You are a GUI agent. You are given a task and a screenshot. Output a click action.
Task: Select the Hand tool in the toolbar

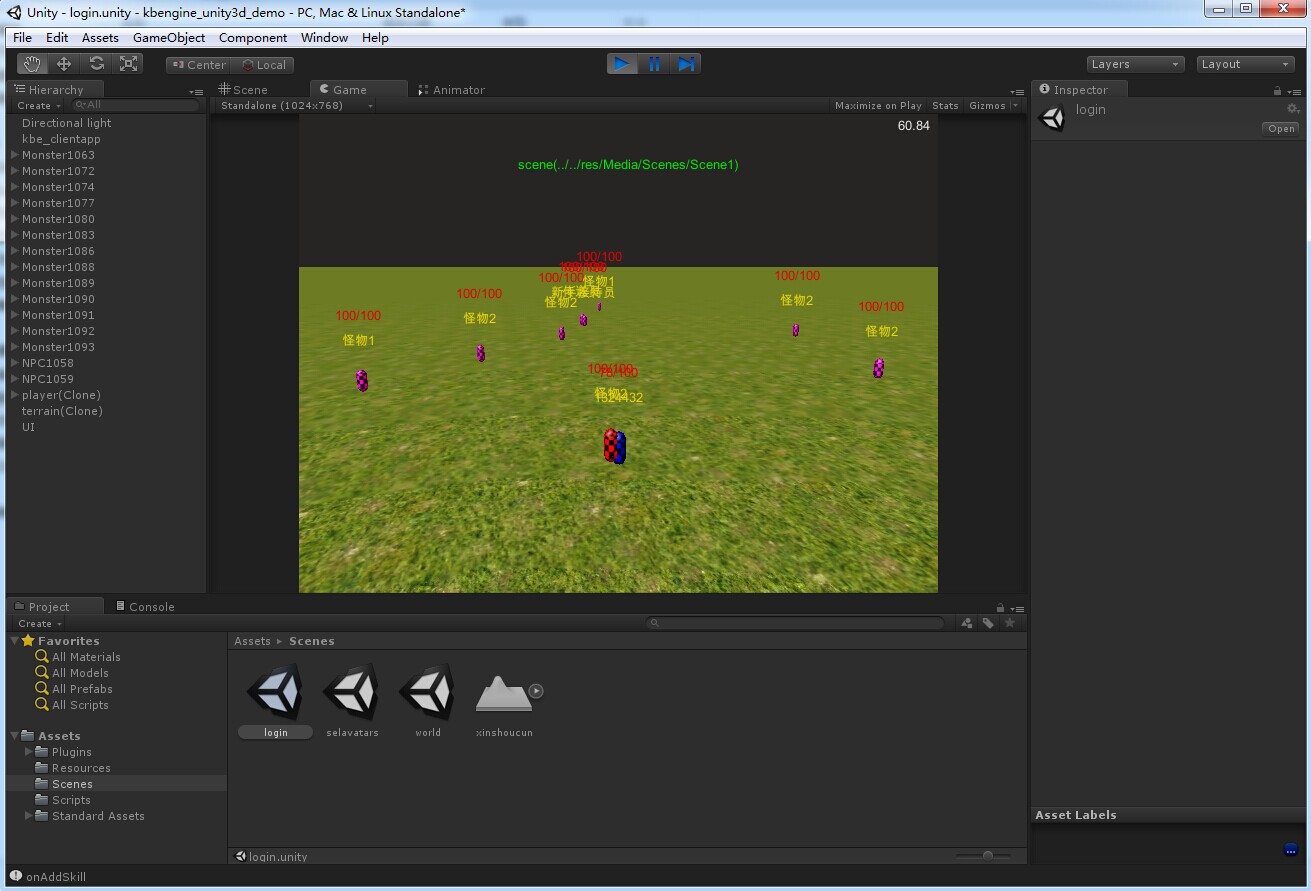(x=31, y=63)
